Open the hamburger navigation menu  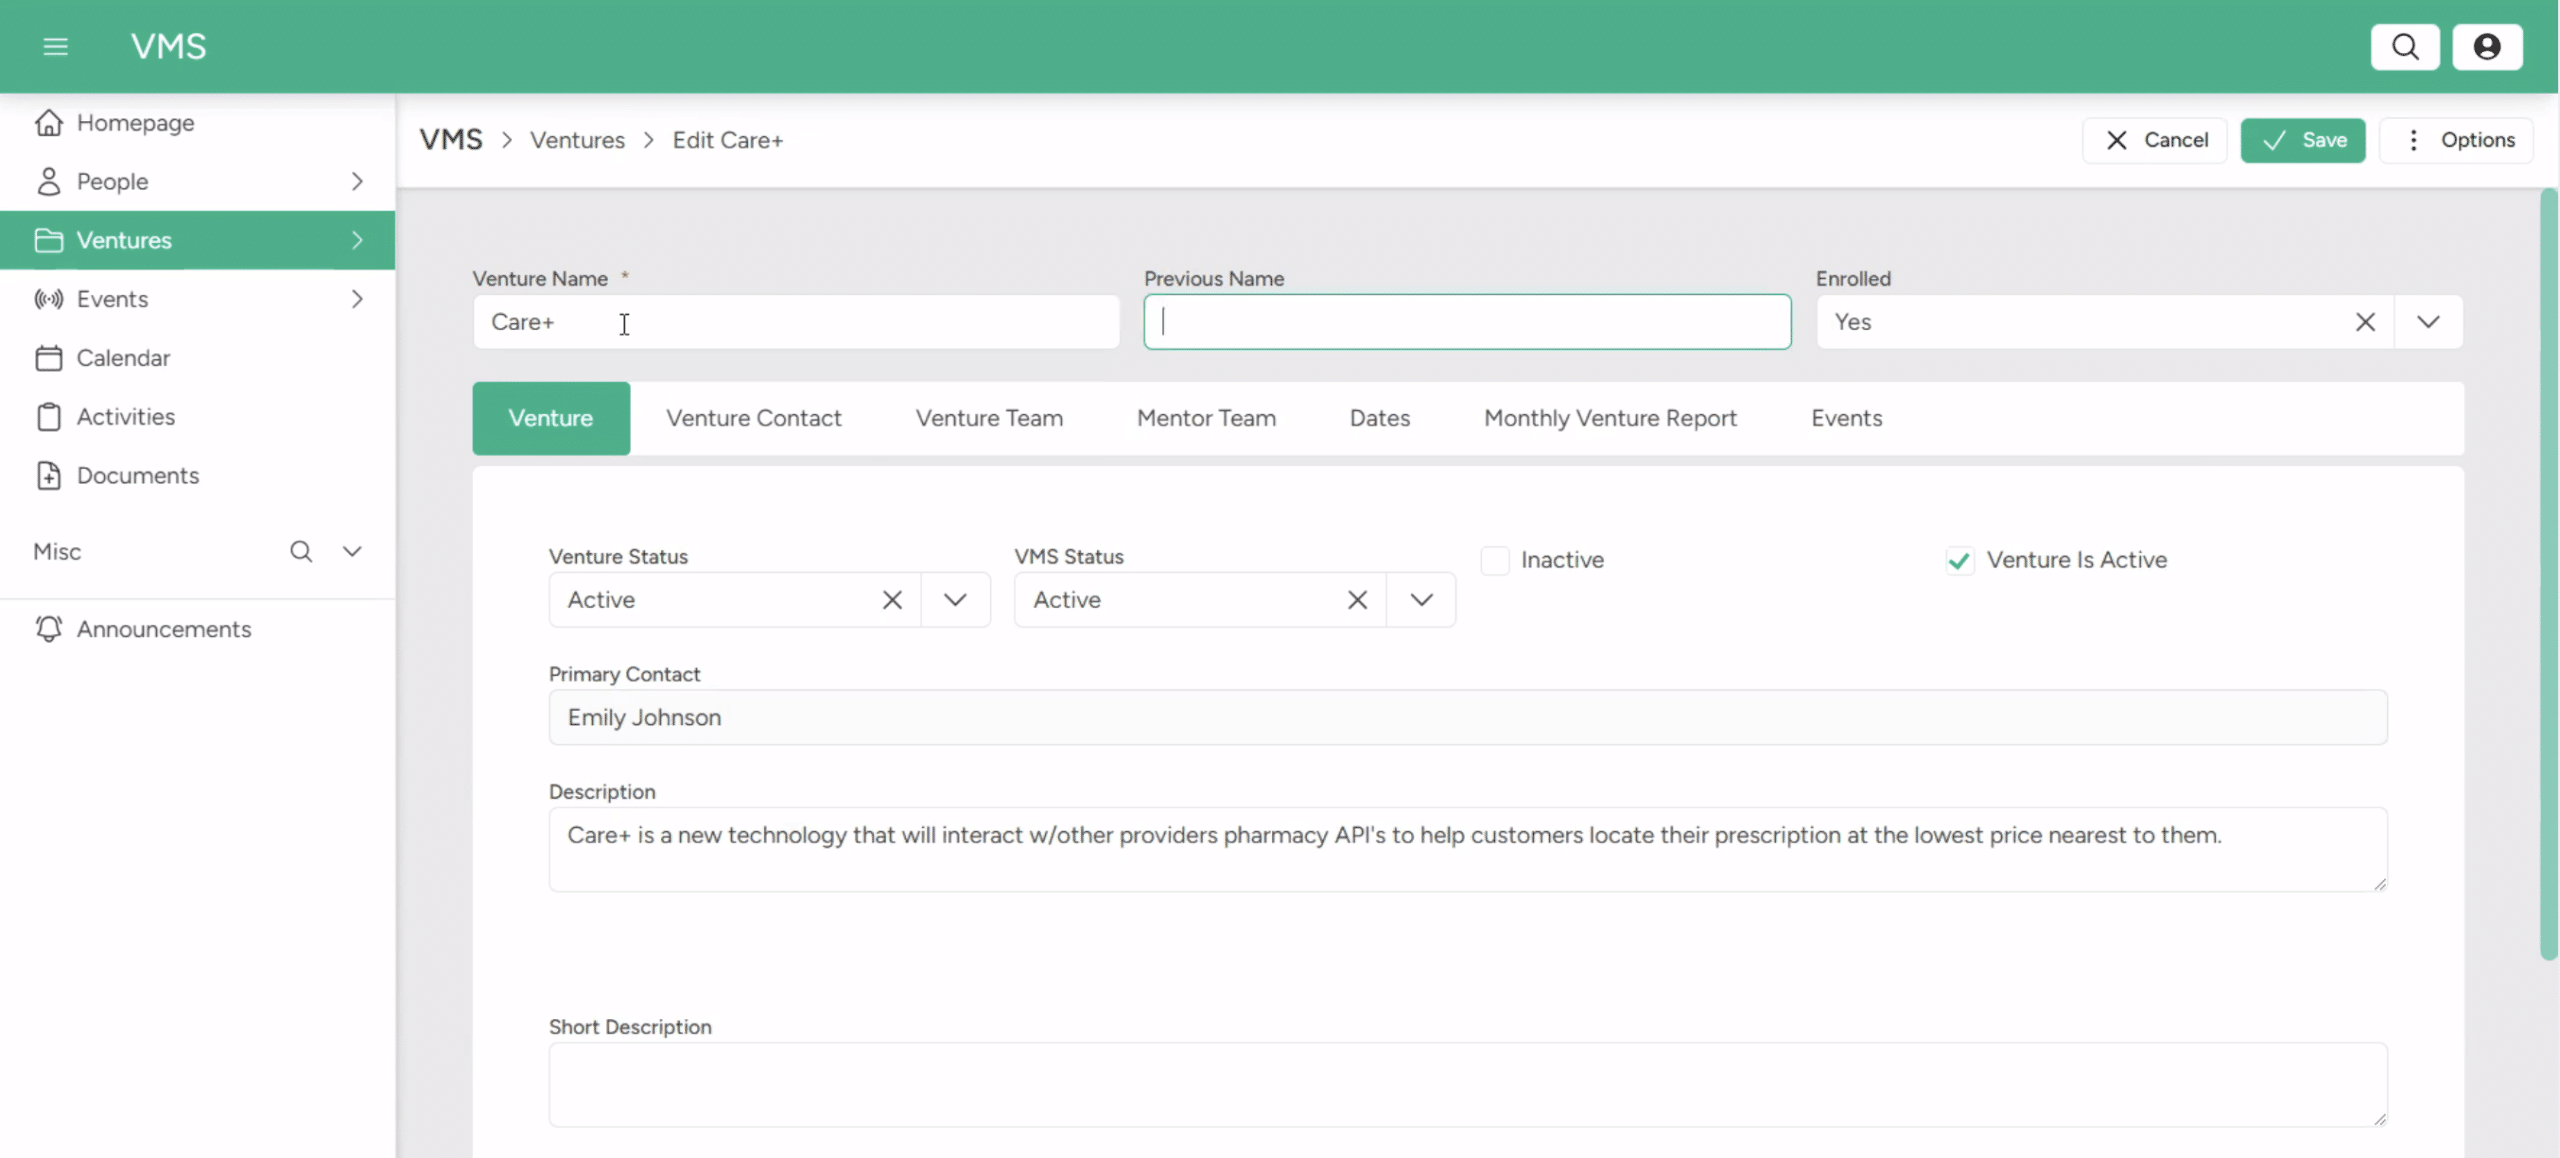click(55, 45)
